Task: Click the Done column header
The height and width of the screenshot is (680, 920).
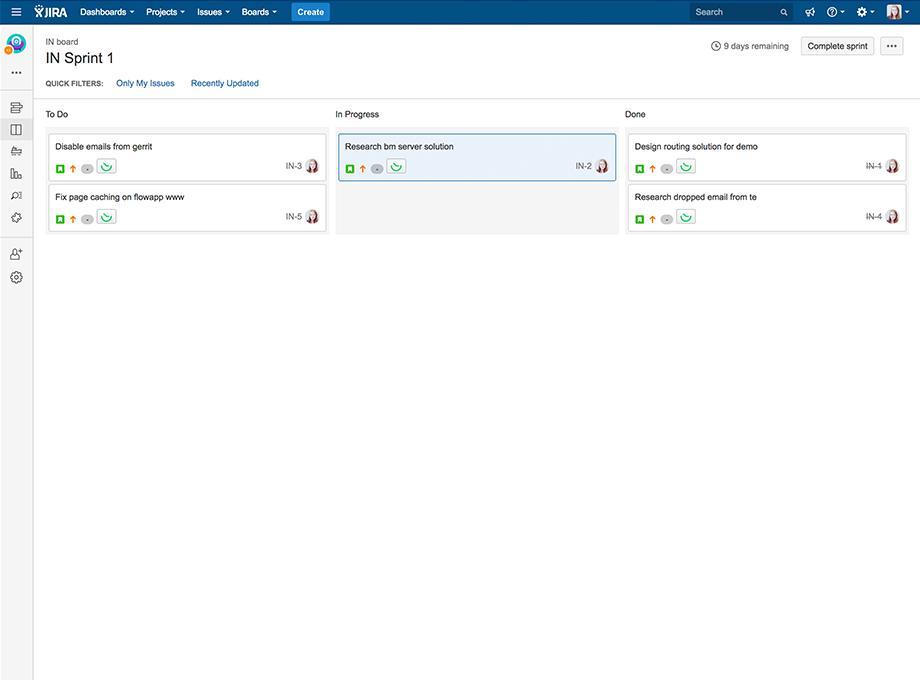Action: click(x=635, y=114)
